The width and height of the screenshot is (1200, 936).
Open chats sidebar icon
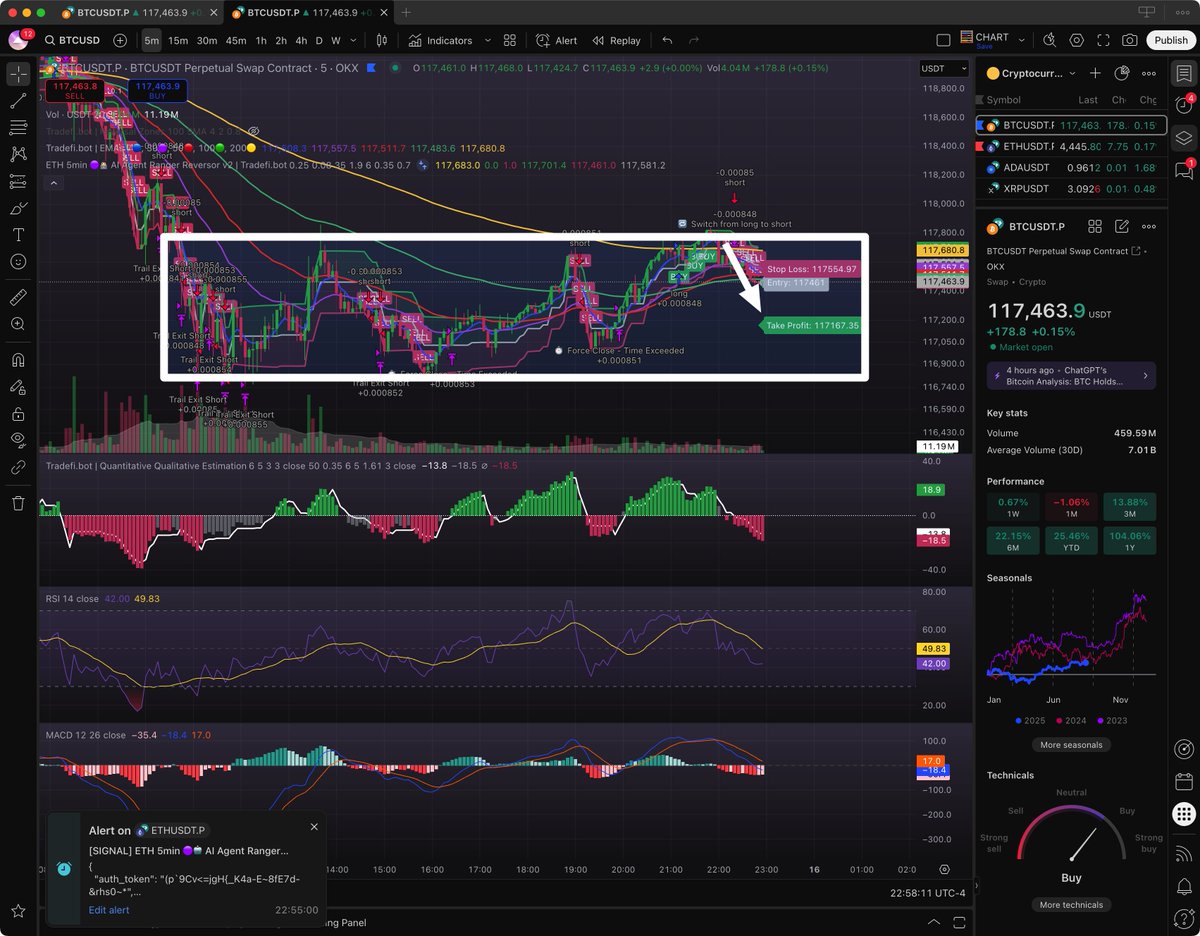click(1184, 170)
